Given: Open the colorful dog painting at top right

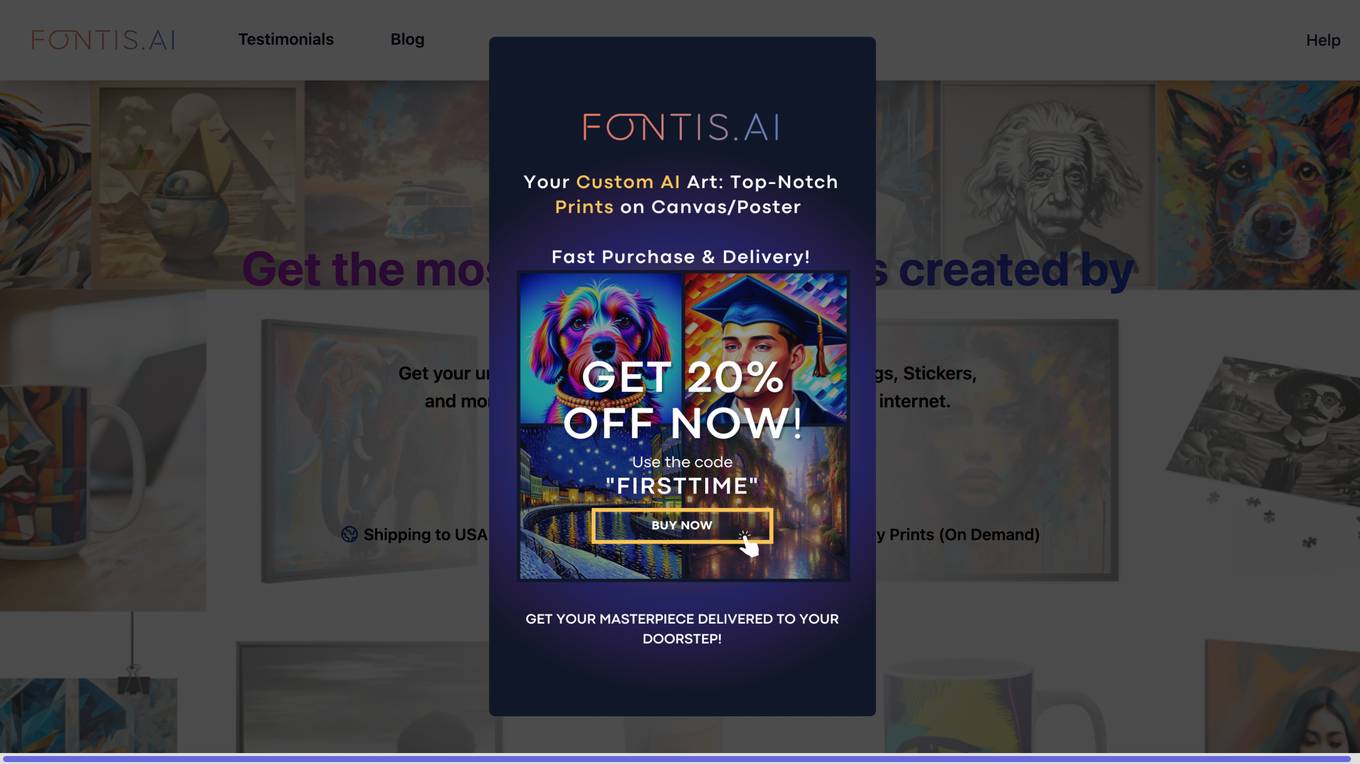Looking at the screenshot, I should point(1258,185).
